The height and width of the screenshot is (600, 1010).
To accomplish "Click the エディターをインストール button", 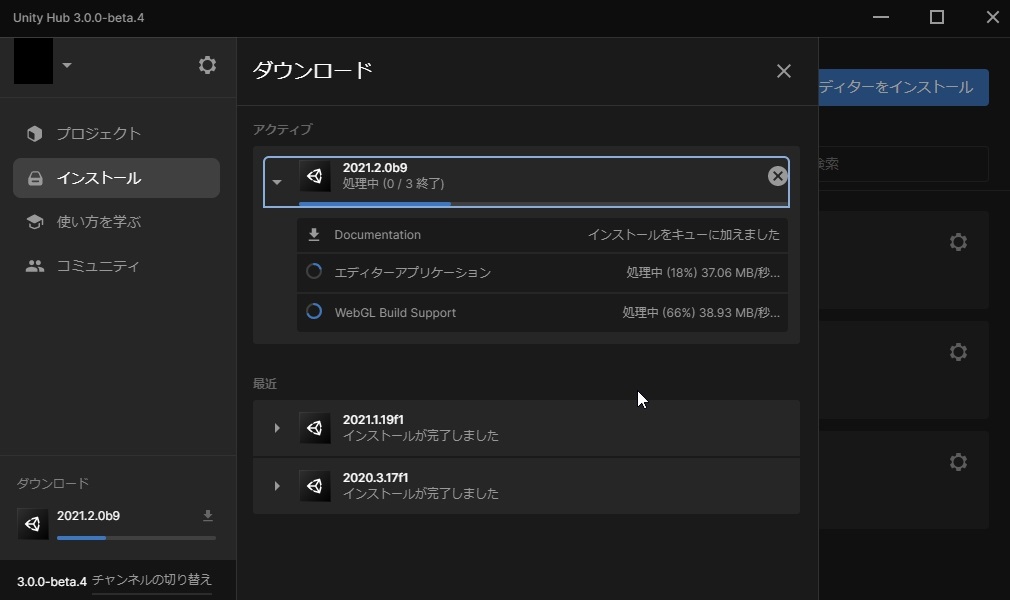I will coord(903,87).
